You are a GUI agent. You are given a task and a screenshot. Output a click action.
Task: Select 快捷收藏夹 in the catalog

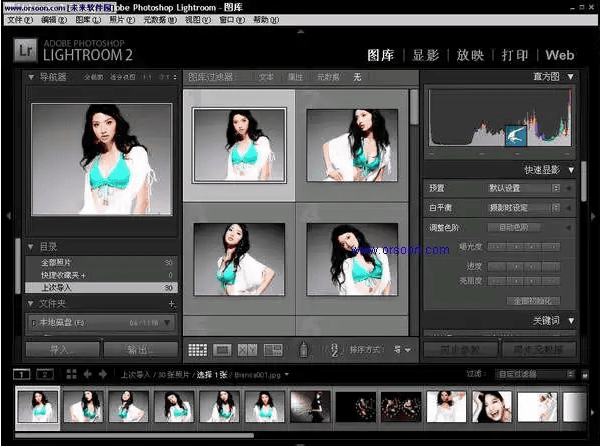(x=101, y=275)
